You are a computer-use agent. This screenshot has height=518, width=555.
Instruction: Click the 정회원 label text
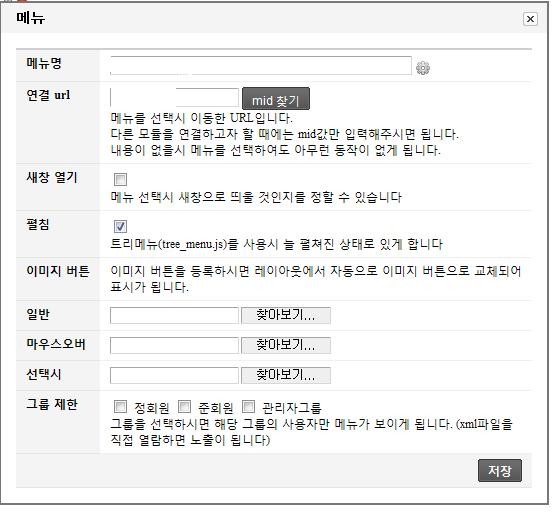tap(151, 408)
